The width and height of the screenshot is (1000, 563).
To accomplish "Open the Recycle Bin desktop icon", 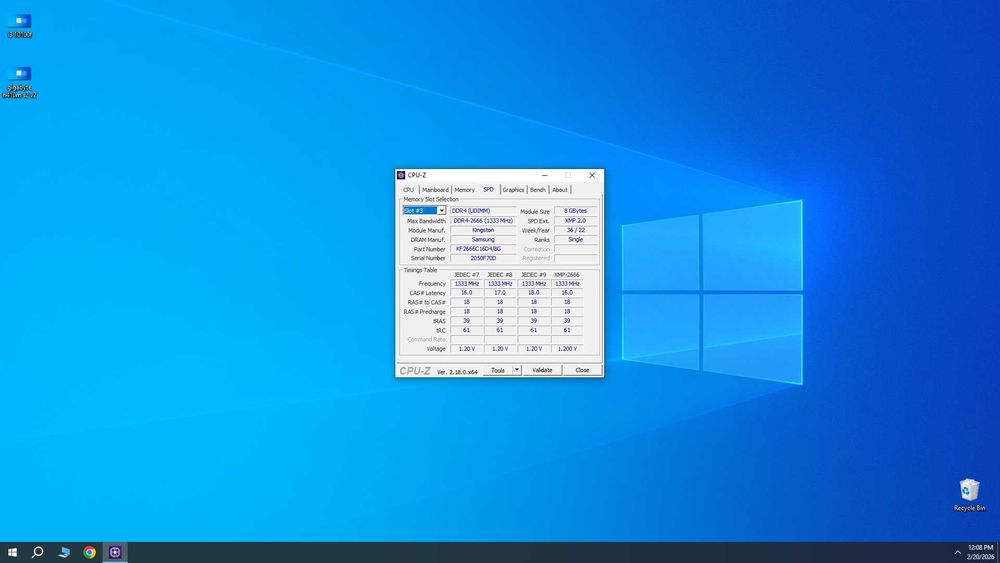I will [x=969, y=492].
